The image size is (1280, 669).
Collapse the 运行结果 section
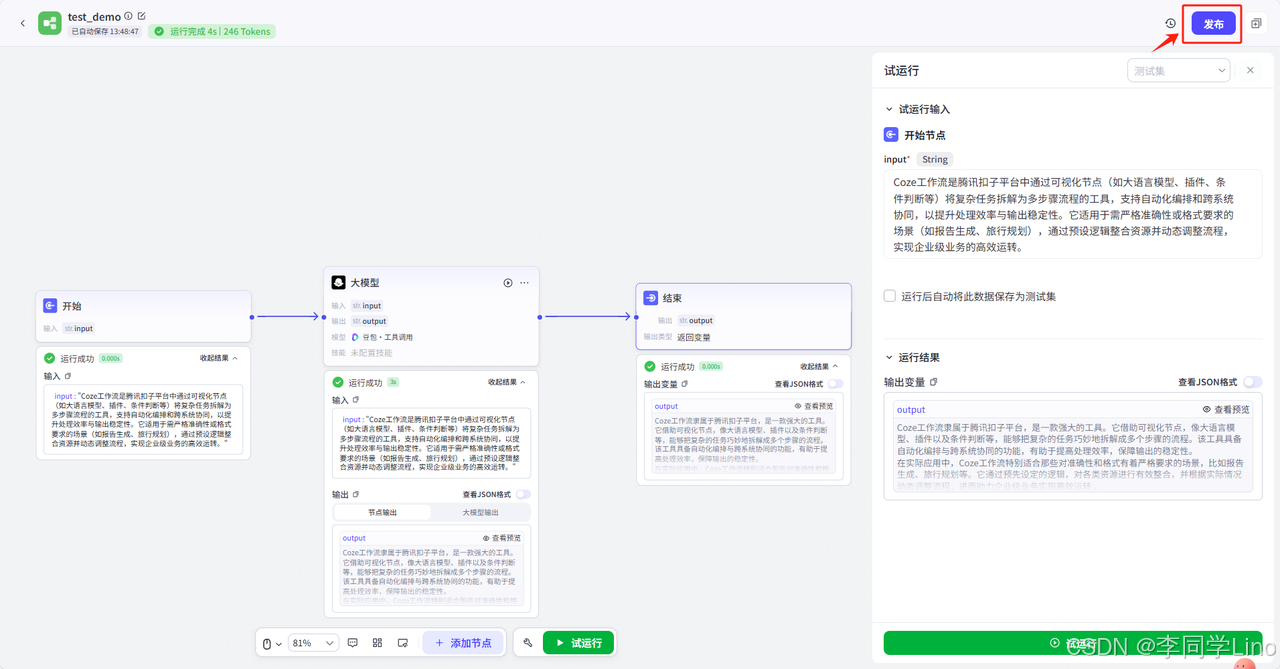pos(889,357)
